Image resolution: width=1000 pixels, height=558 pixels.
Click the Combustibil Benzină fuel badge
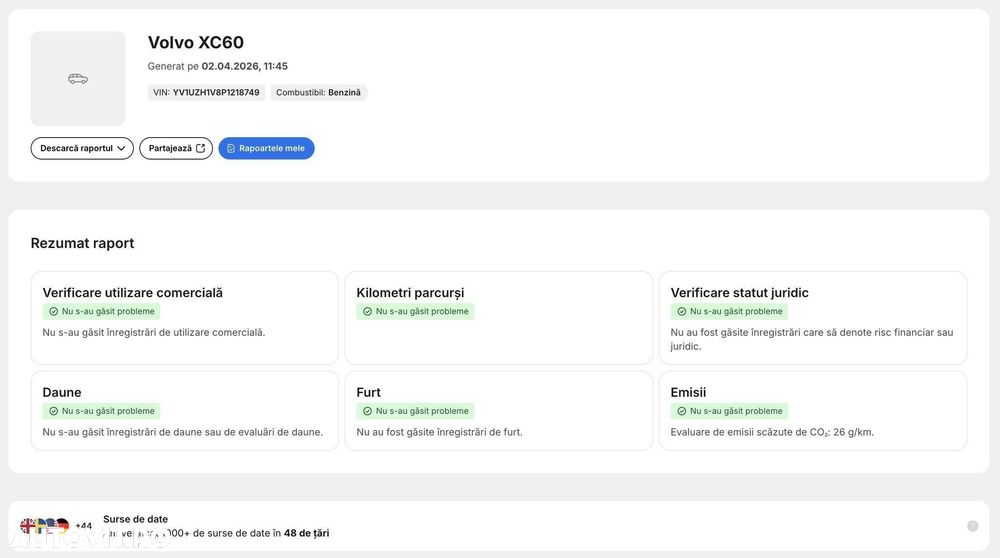(318, 92)
